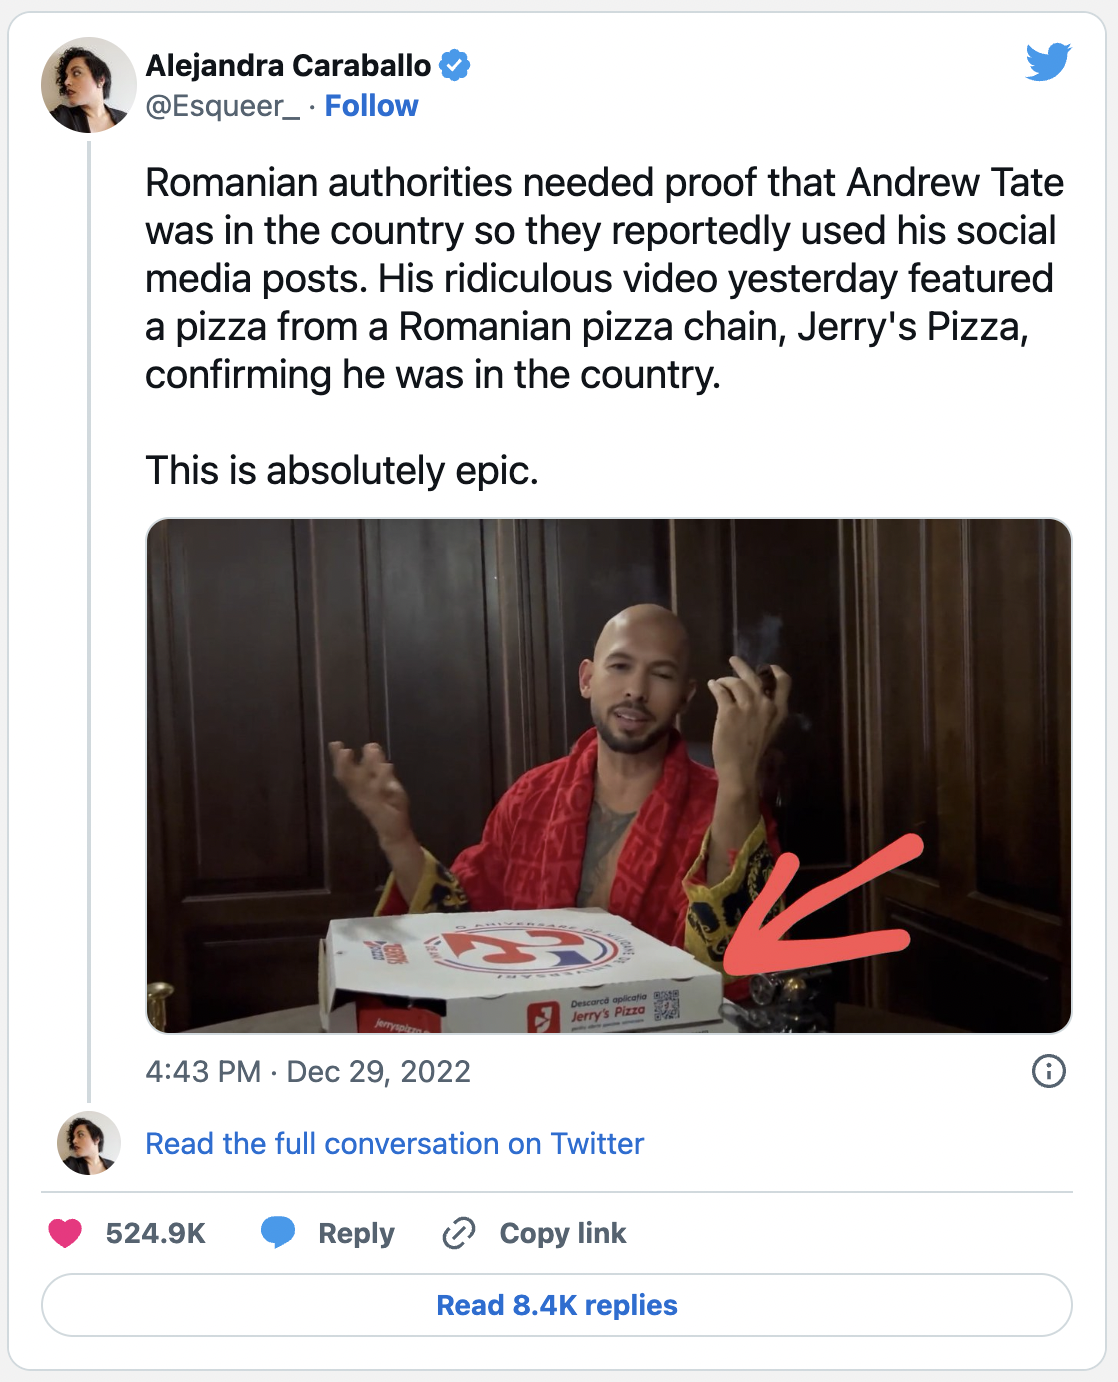Click the 524.9K likes count
1118x1382 pixels.
(155, 1233)
